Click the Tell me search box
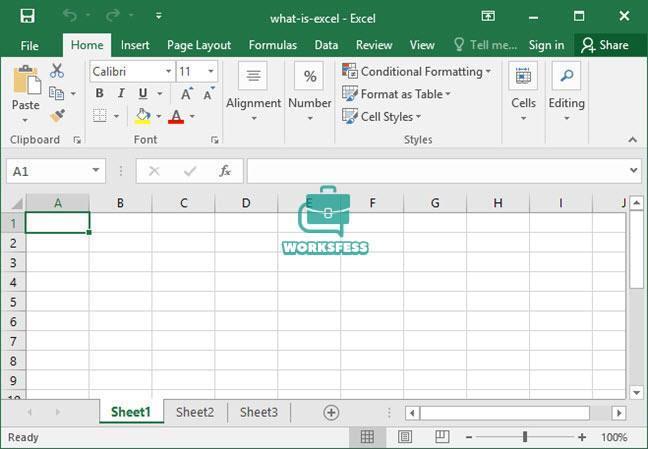Image resolution: width=648 pixels, height=449 pixels. tap(486, 45)
